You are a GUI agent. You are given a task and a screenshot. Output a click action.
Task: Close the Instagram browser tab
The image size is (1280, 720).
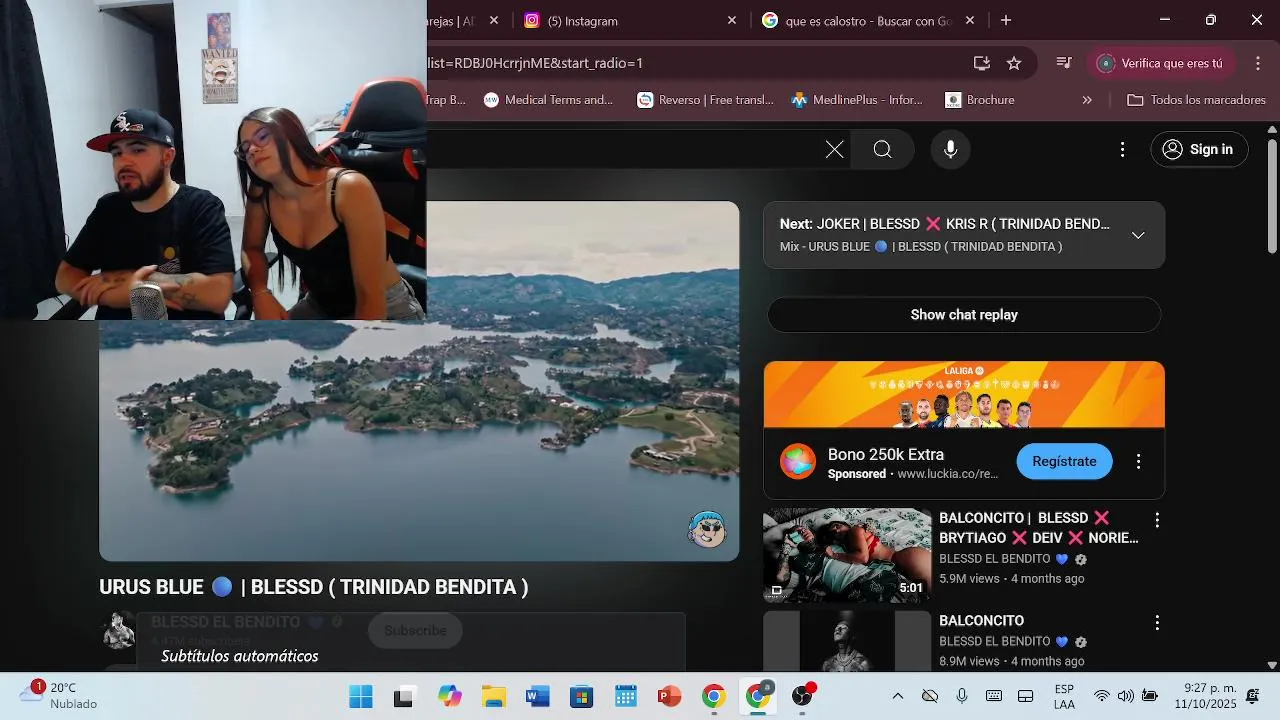(x=731, y=20)
